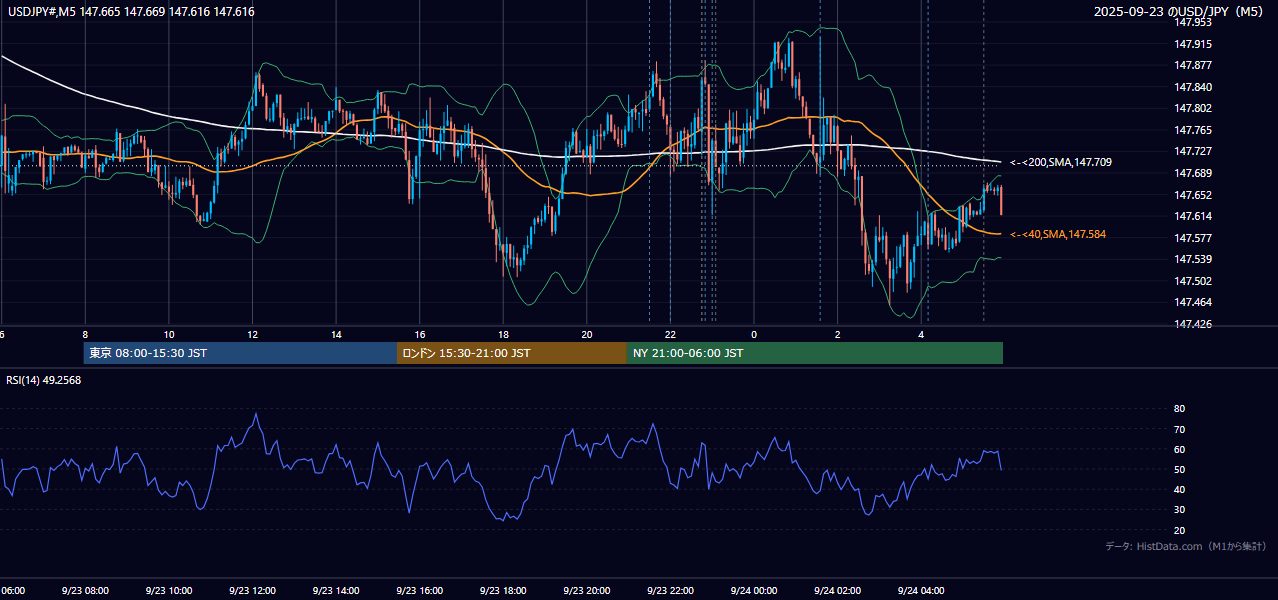
Task: Click the 9/23 12:00 bottom time label
Action: (x=252, y=591)
